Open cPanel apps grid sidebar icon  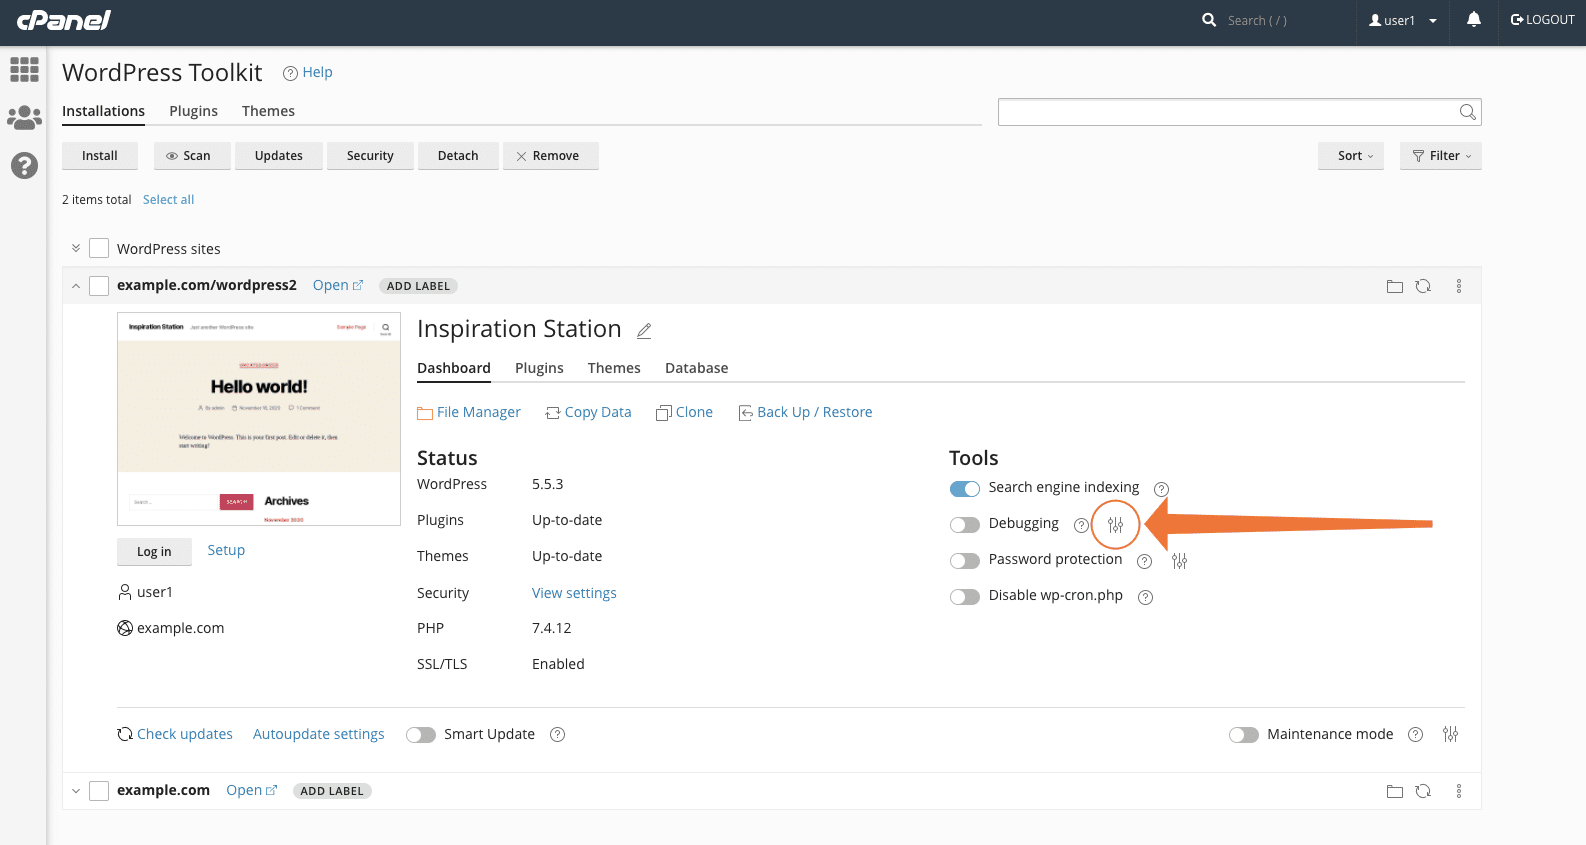point(24,69)
